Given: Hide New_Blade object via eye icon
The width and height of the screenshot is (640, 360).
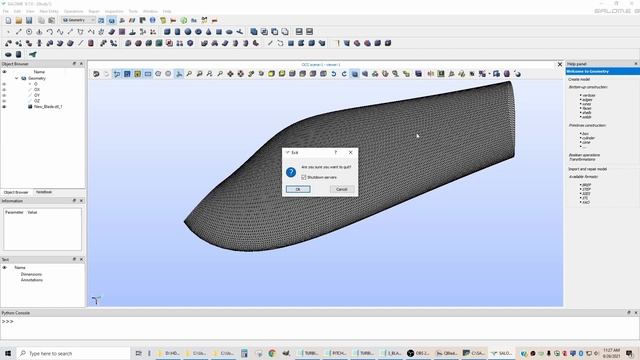Looking at the screenshot, I should click(4, 107).
